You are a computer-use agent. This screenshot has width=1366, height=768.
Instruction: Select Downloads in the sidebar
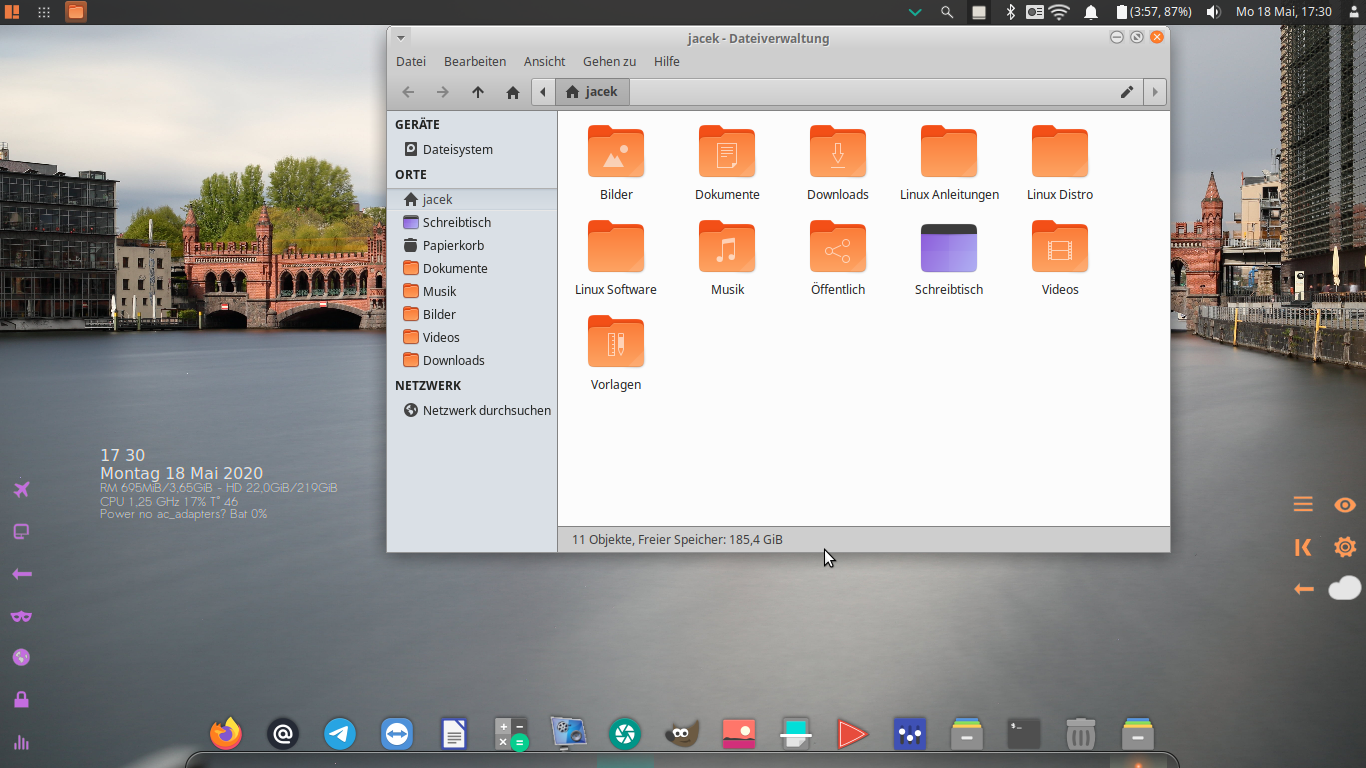point(472,360)
